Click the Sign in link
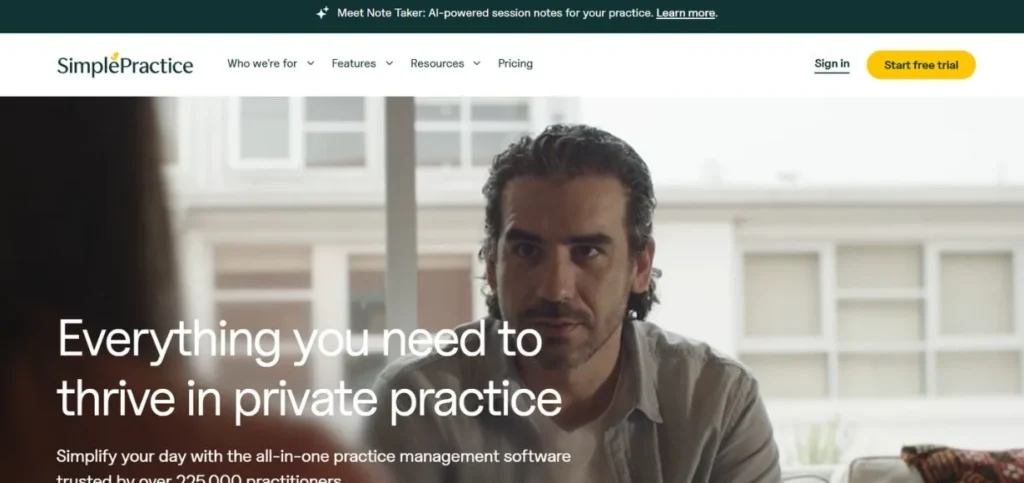 [x=832, y=64]
